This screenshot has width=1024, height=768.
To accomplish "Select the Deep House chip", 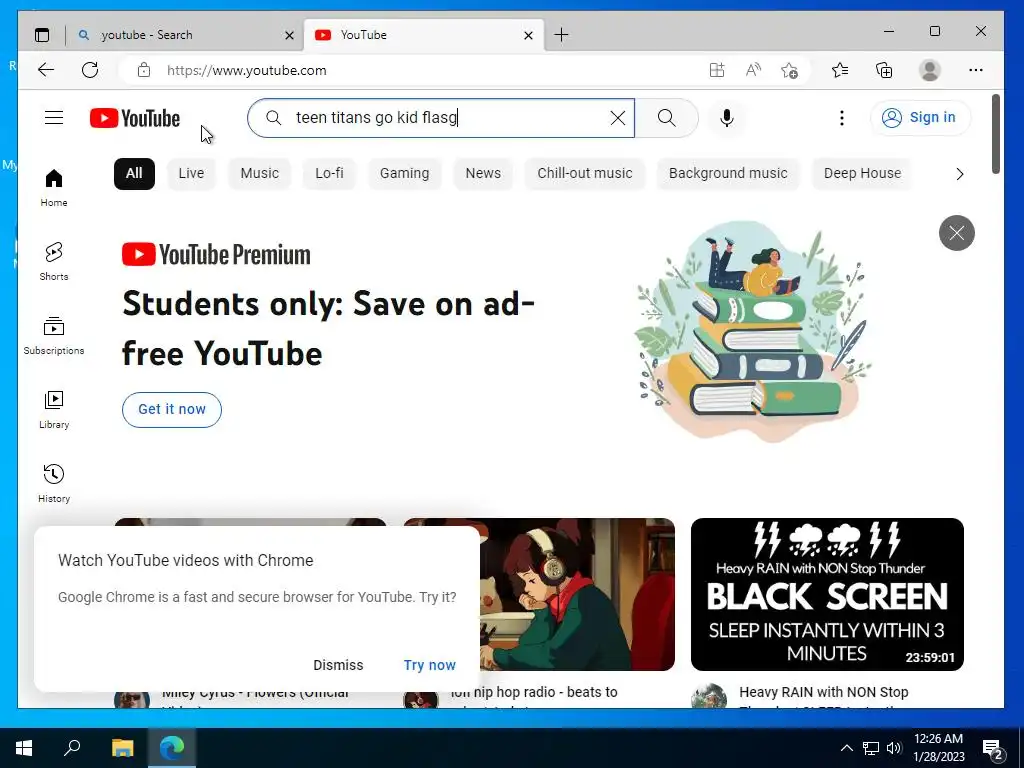I will coord(862,174).
